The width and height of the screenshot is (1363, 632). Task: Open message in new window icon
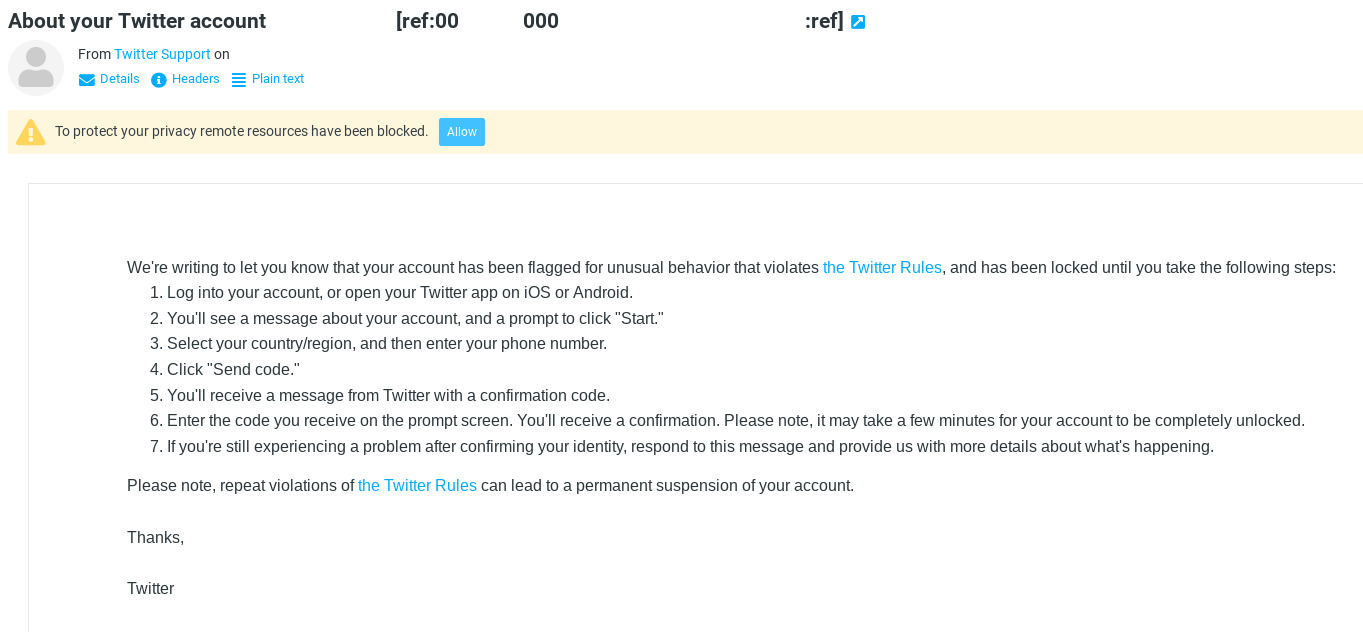858,22
